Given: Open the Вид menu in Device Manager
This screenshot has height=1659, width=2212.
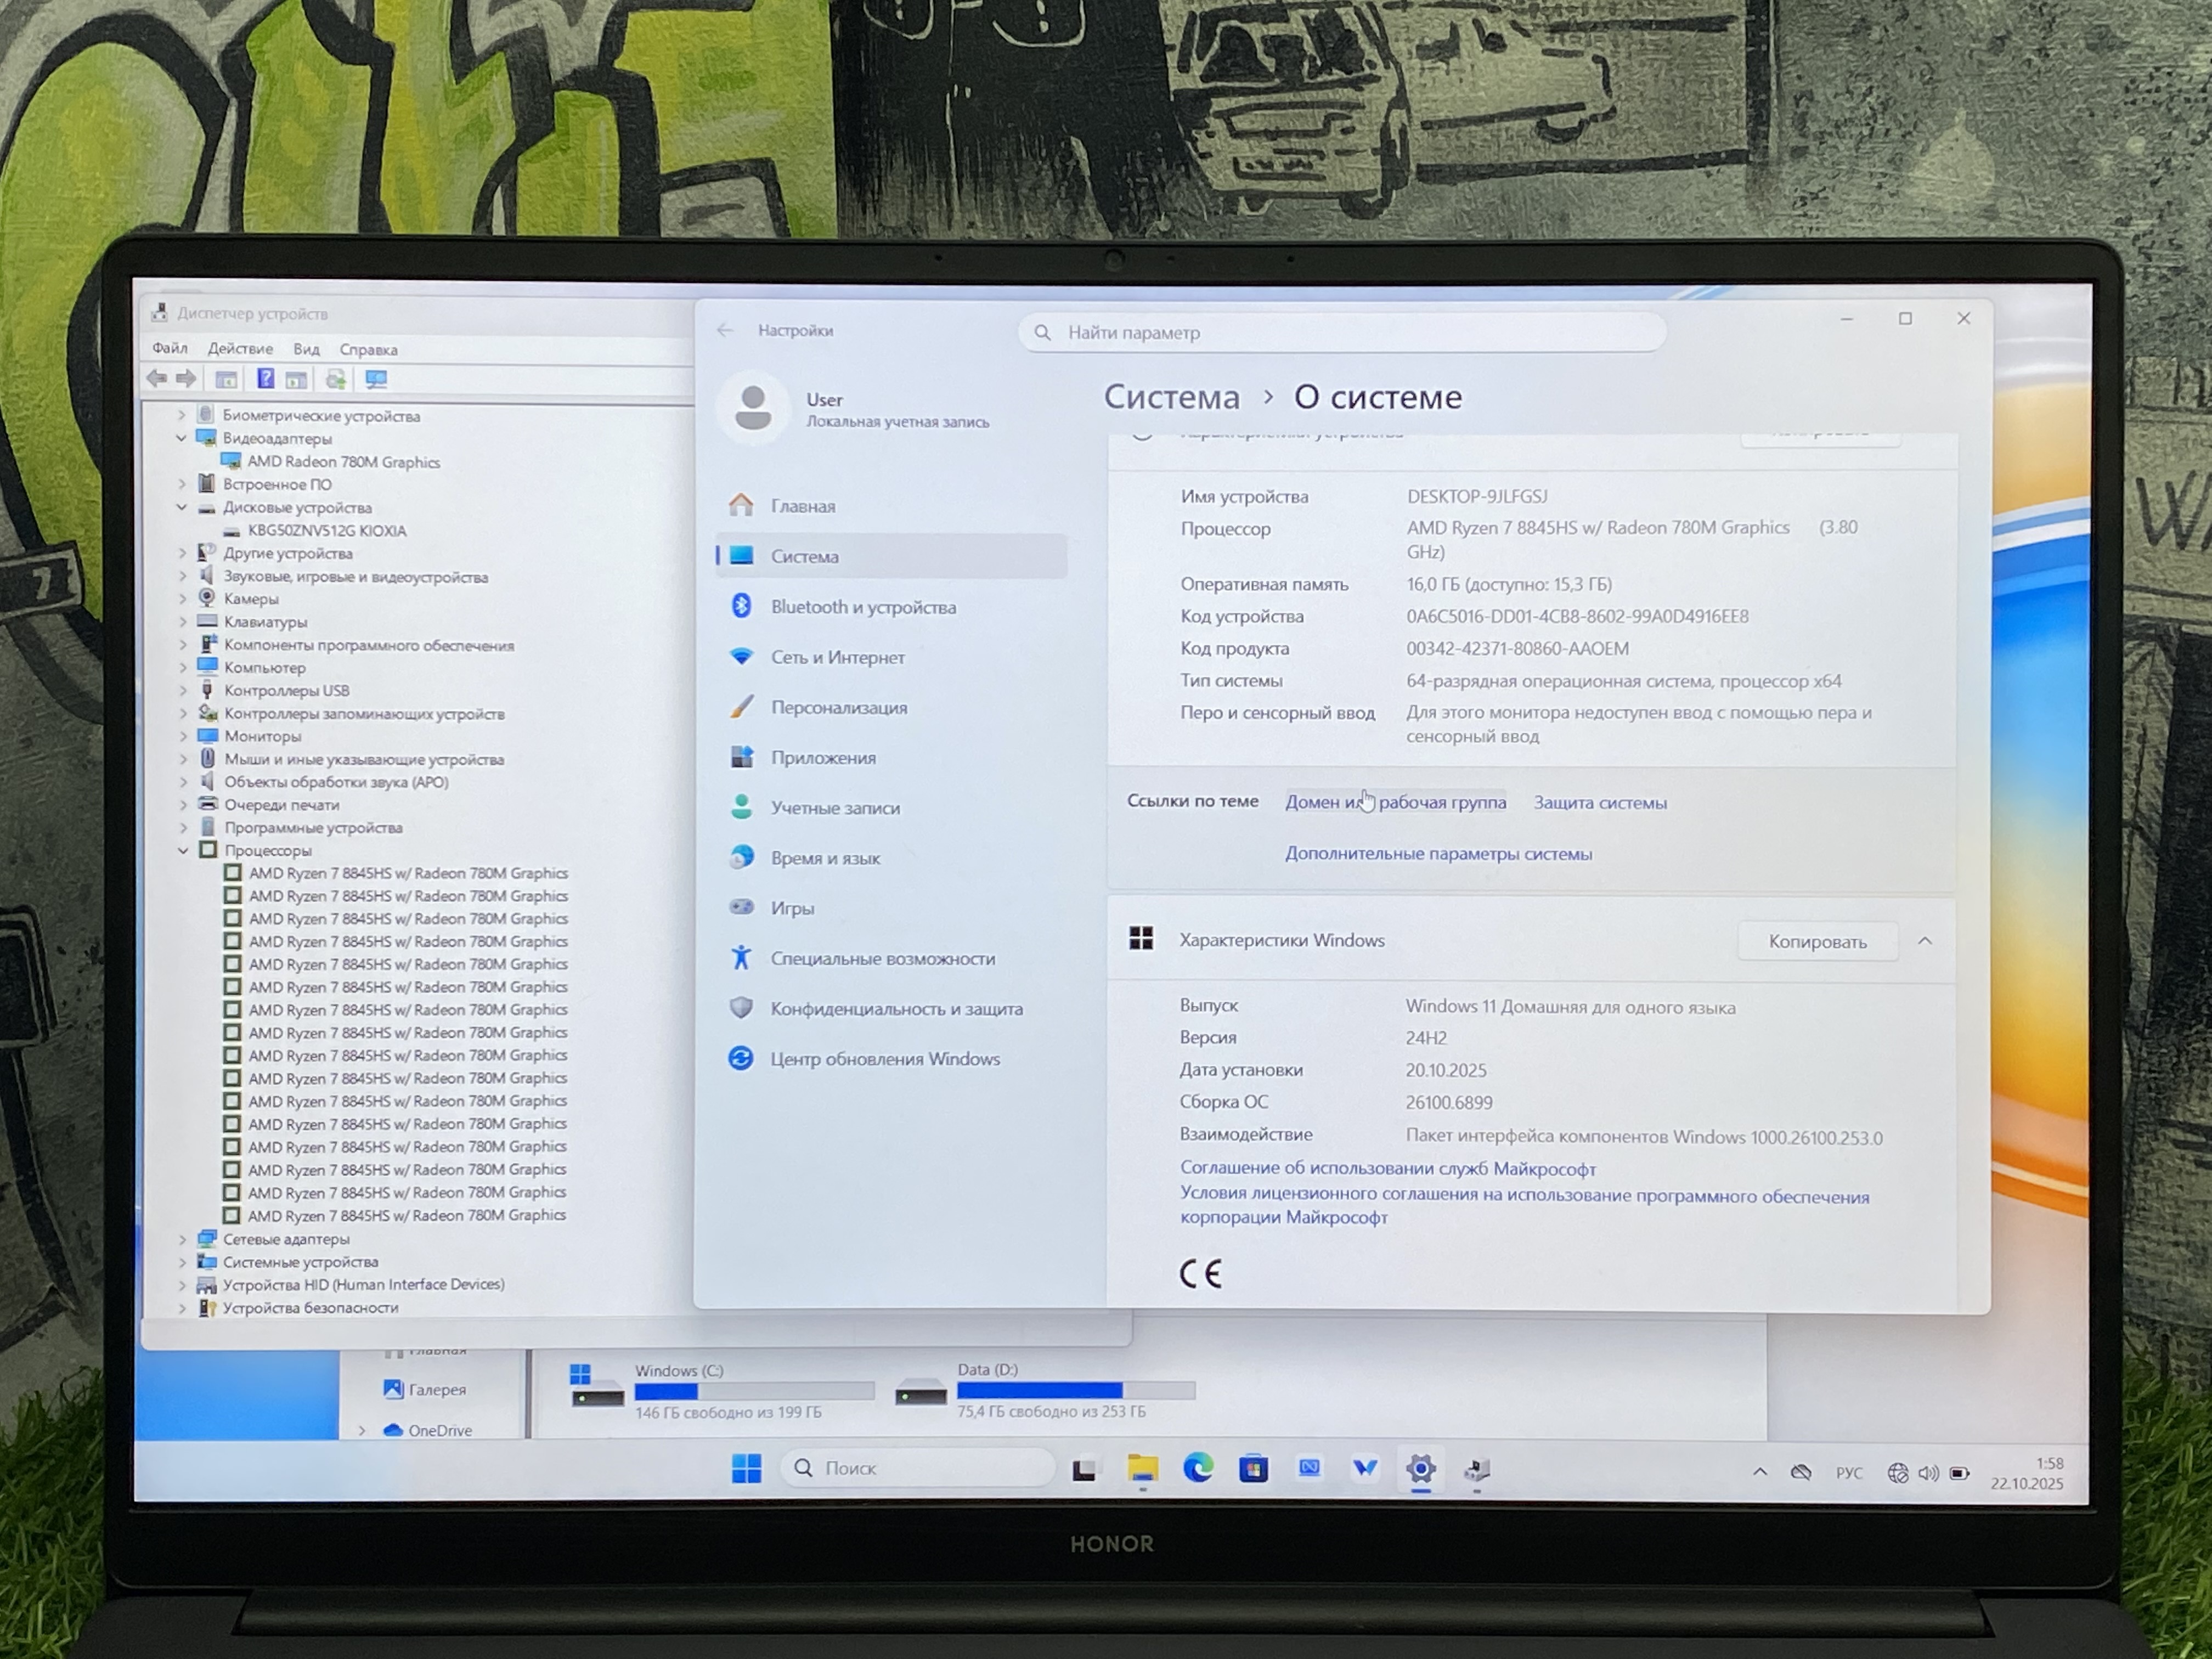Looking at the screenshot, I should (x=306, y=349).
